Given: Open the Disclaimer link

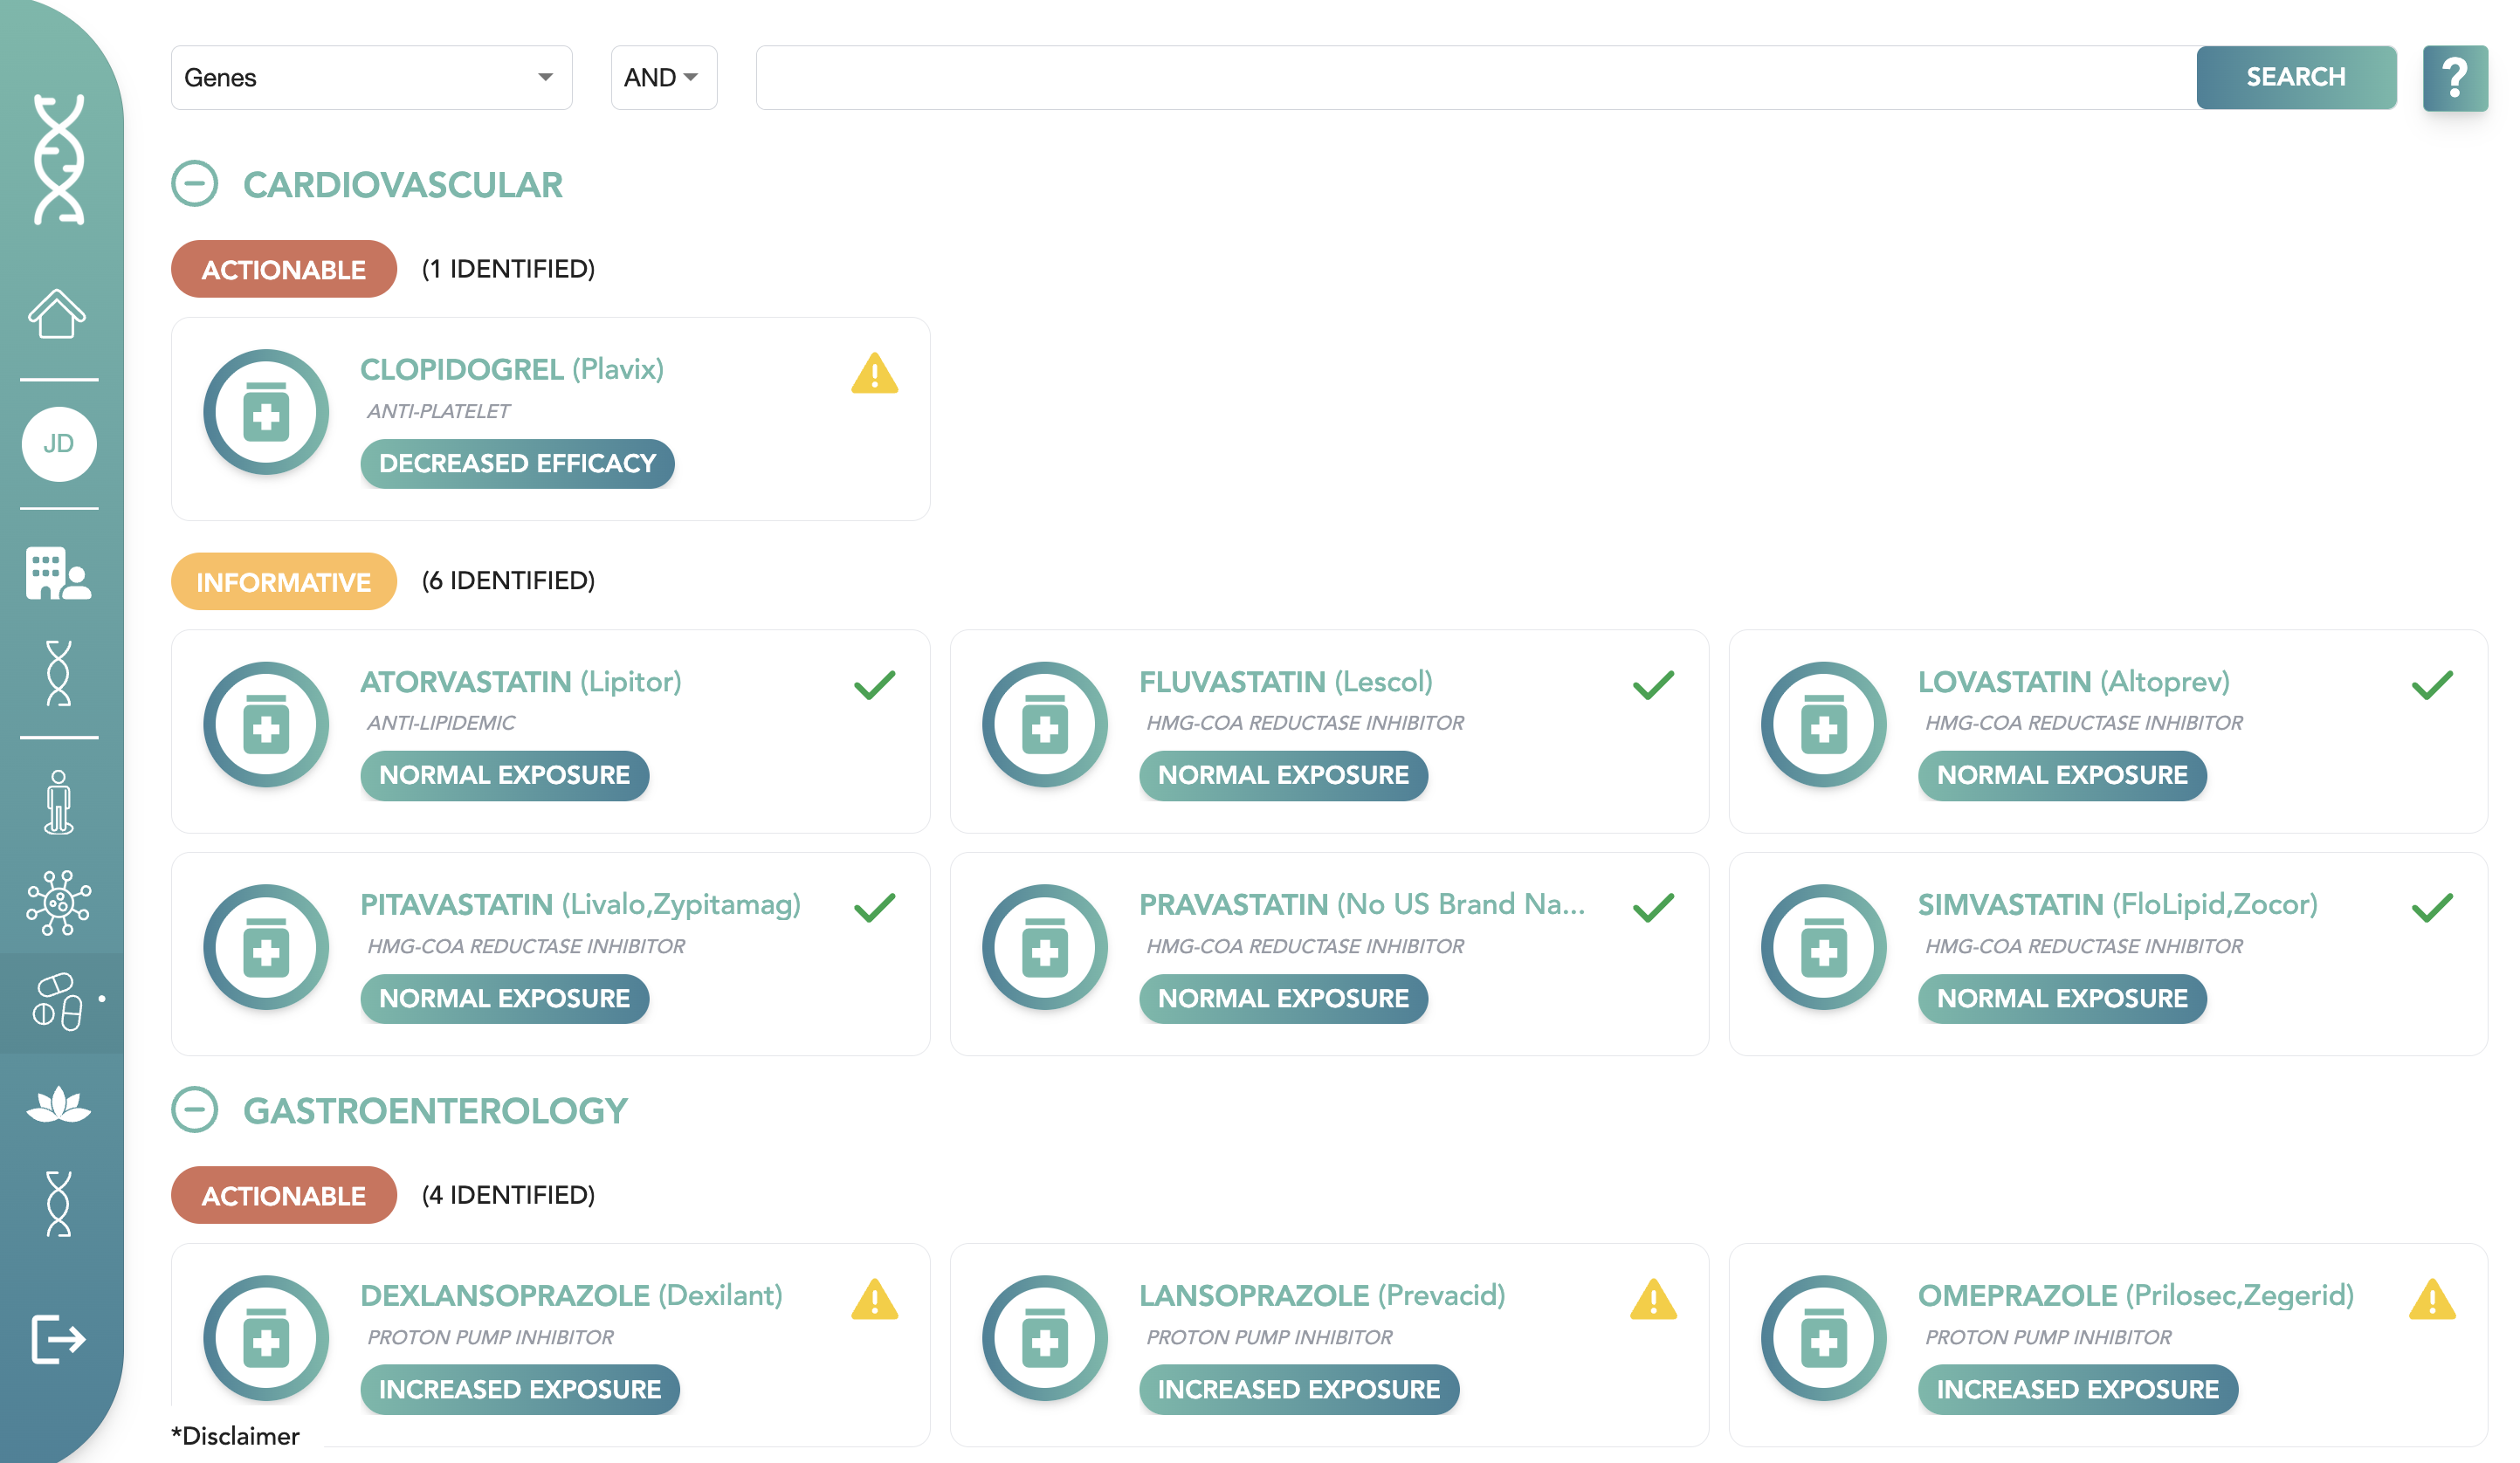Looking at the screenshot, I should (236, 1436).
